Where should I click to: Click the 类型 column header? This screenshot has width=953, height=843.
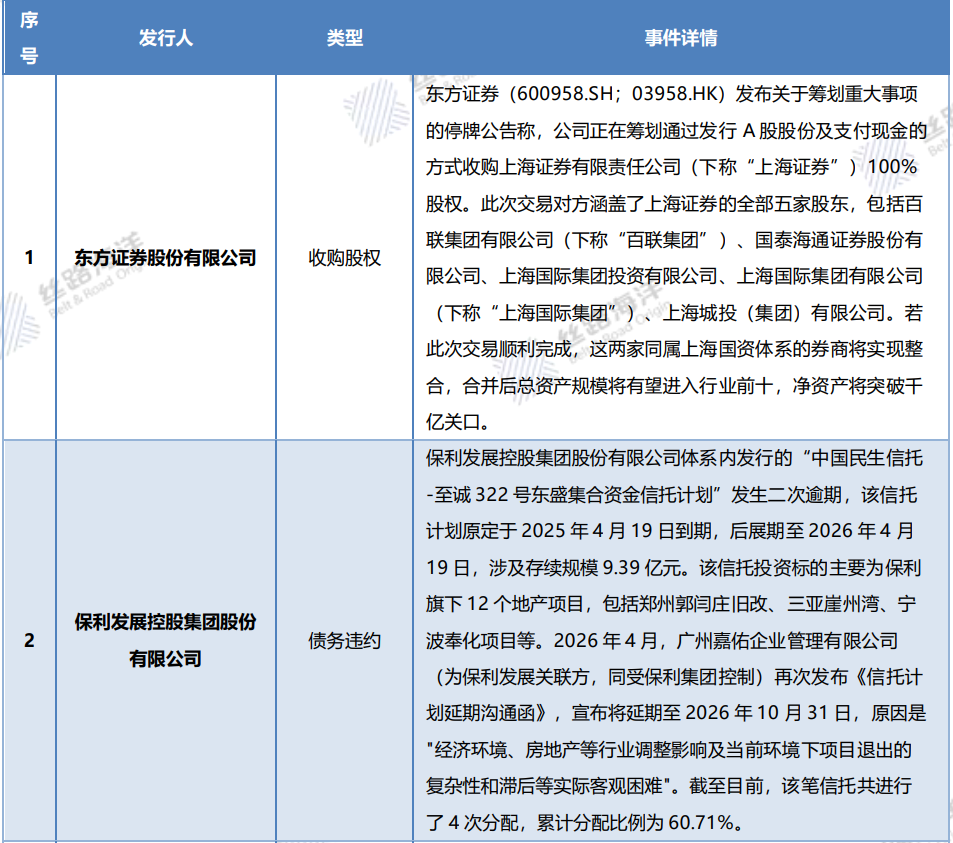tap(344, 38)
